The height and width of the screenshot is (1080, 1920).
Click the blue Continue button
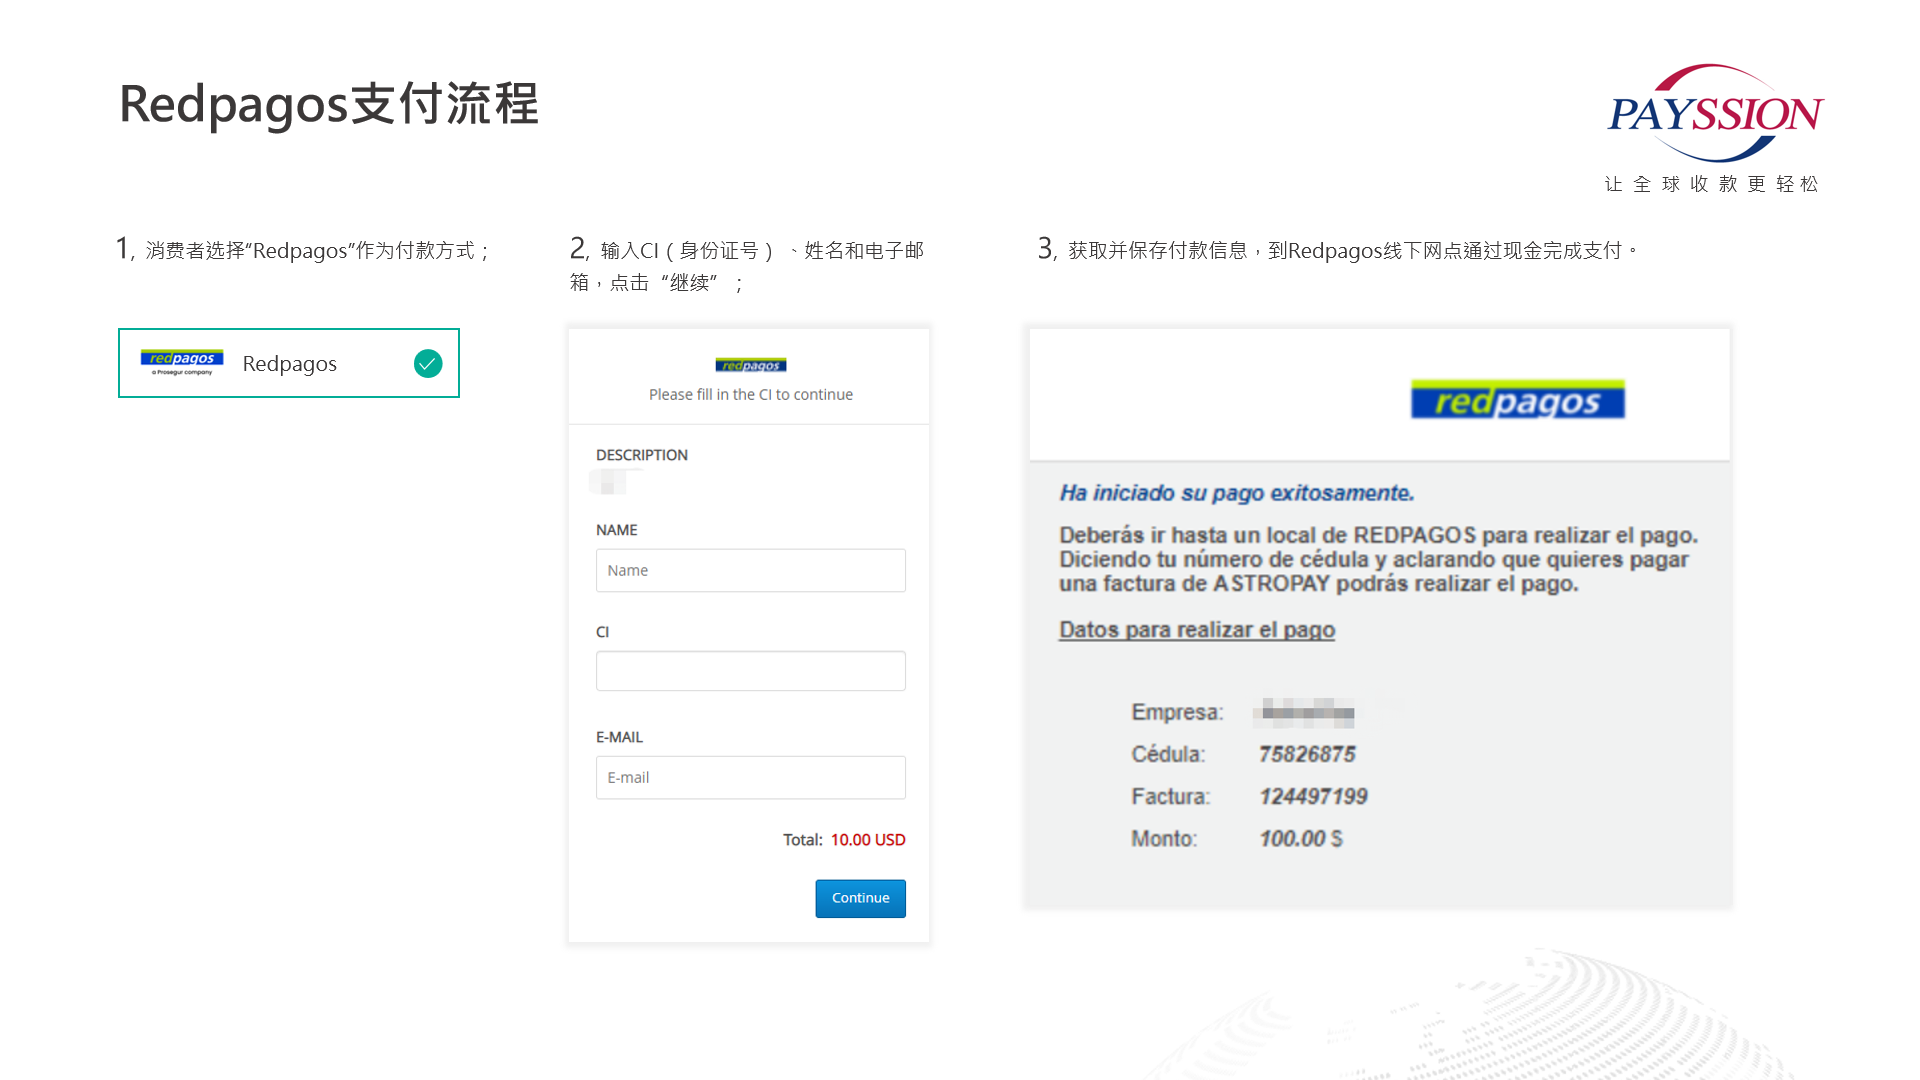point(861,898)
